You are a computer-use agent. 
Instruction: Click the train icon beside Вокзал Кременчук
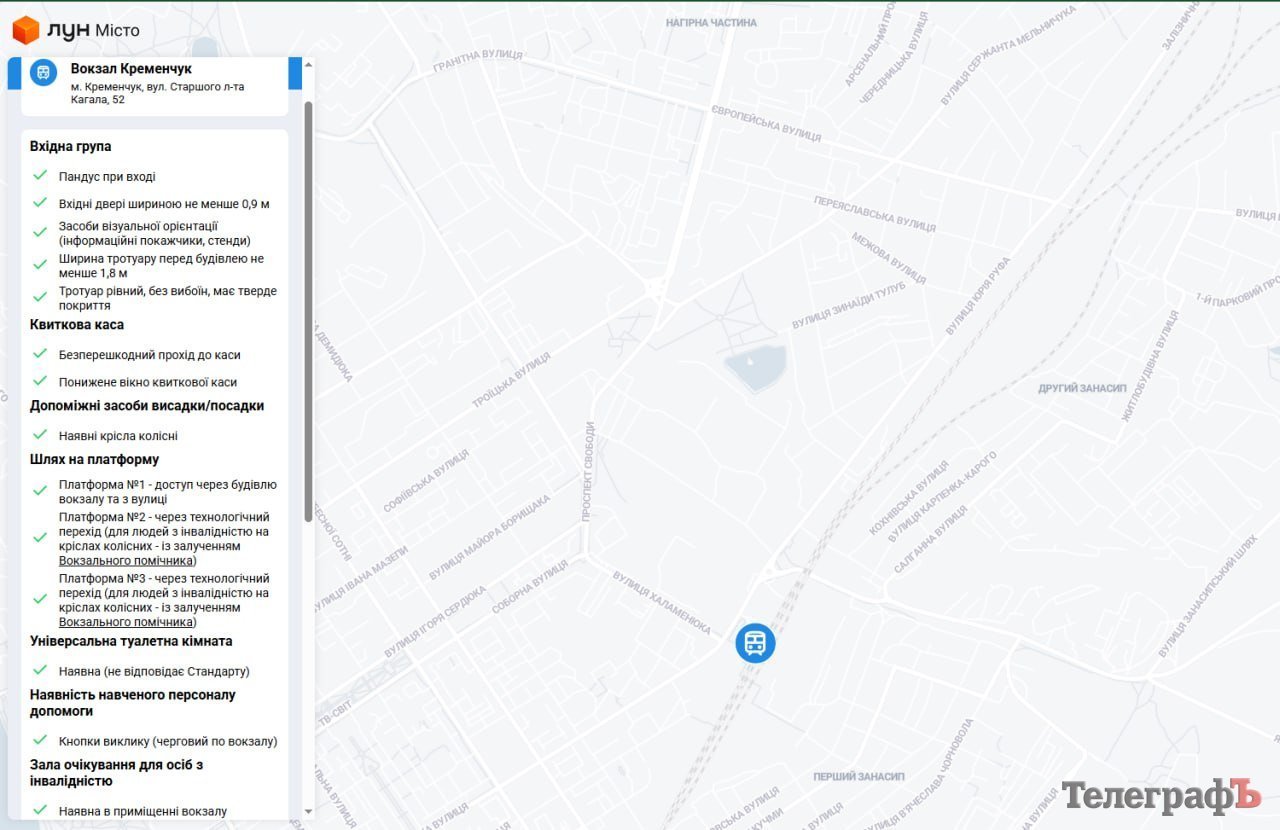tap(43, 73)
